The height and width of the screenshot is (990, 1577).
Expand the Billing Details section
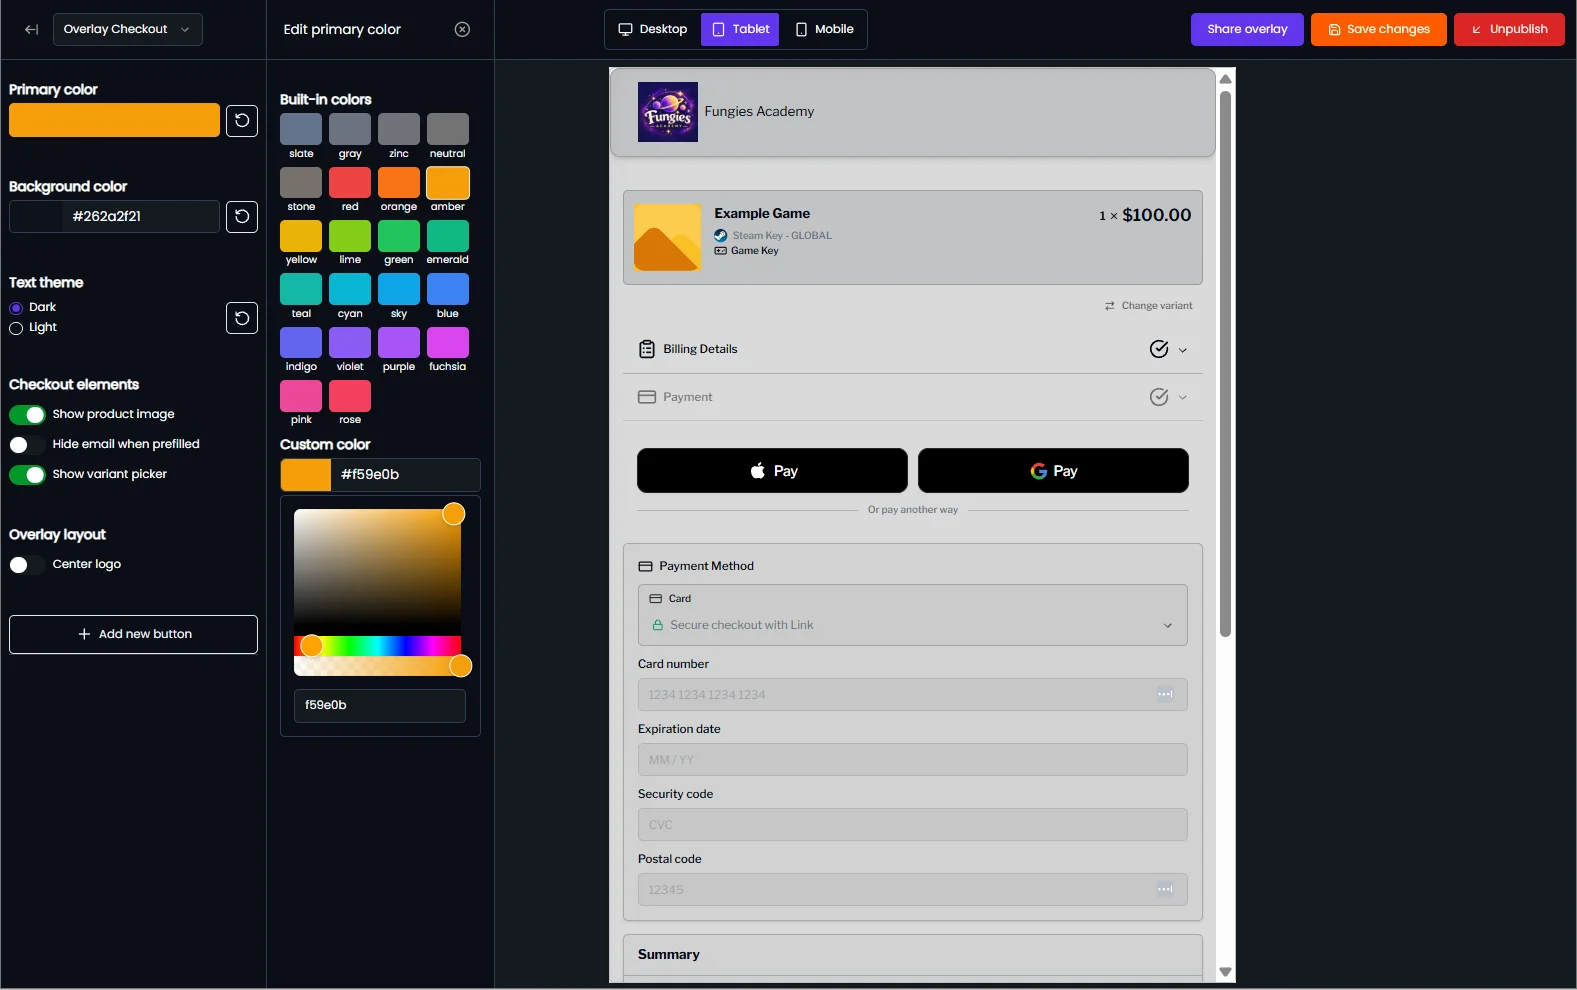click(1183, 350)
